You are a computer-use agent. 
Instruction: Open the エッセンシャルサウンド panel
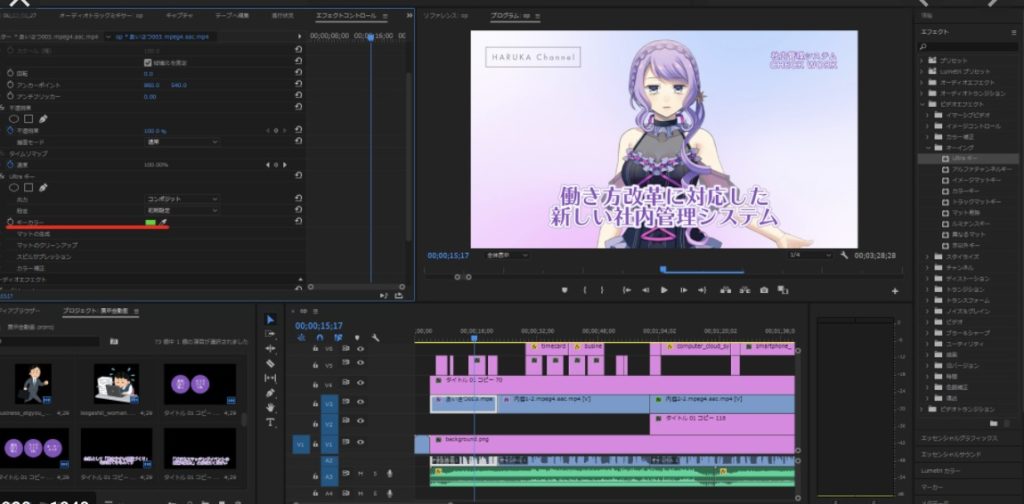pos(951,454)
